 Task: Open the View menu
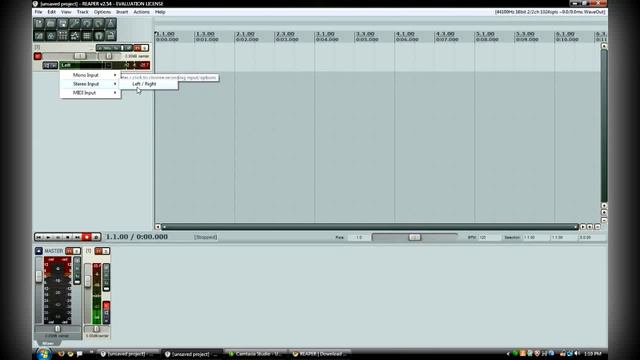click(66, 12)
